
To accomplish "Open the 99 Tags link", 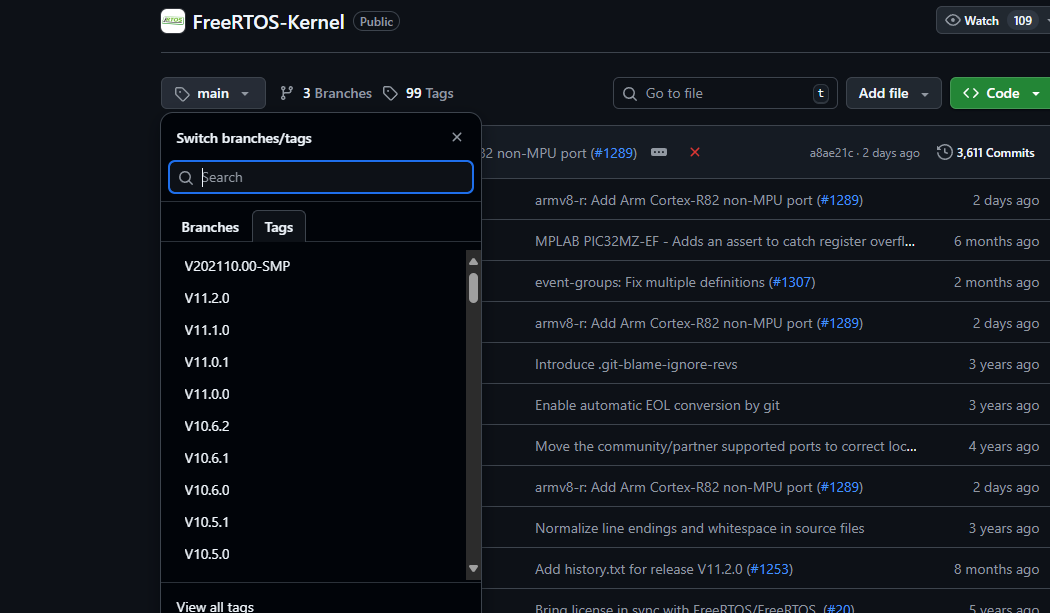I will coord(419,93).
